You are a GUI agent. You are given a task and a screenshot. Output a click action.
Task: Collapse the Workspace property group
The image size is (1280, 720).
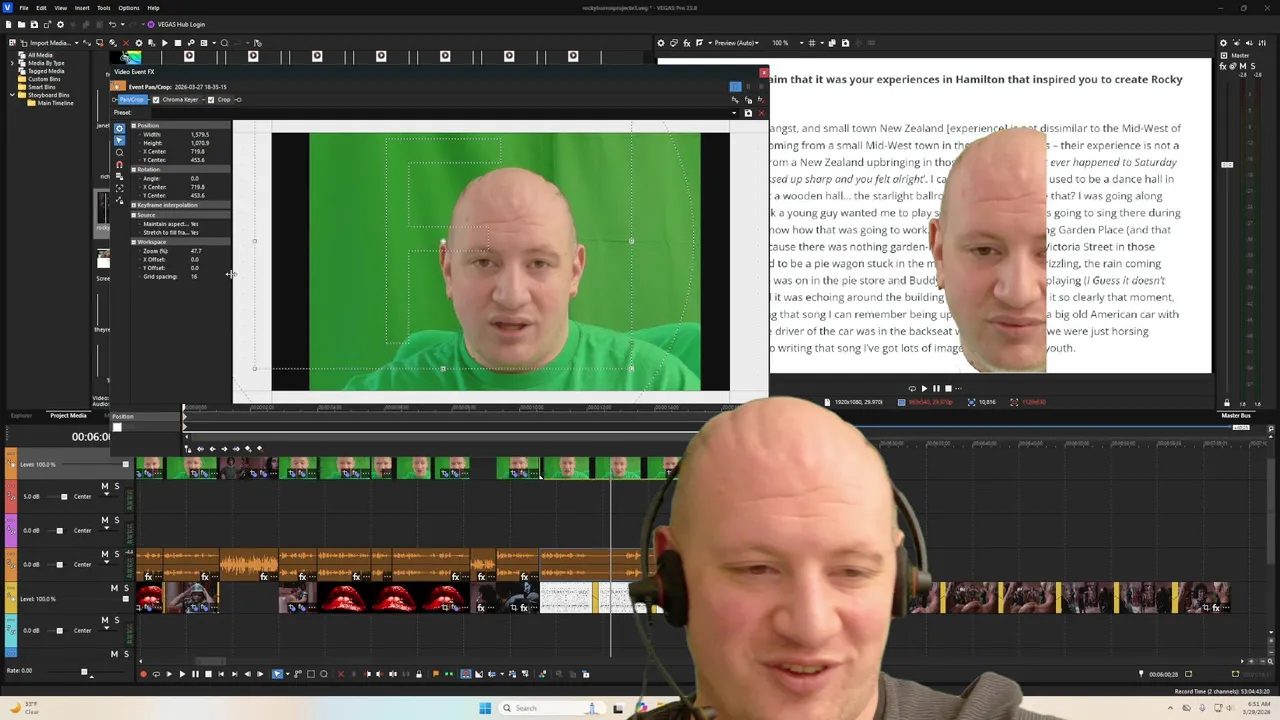coord(134,242)
